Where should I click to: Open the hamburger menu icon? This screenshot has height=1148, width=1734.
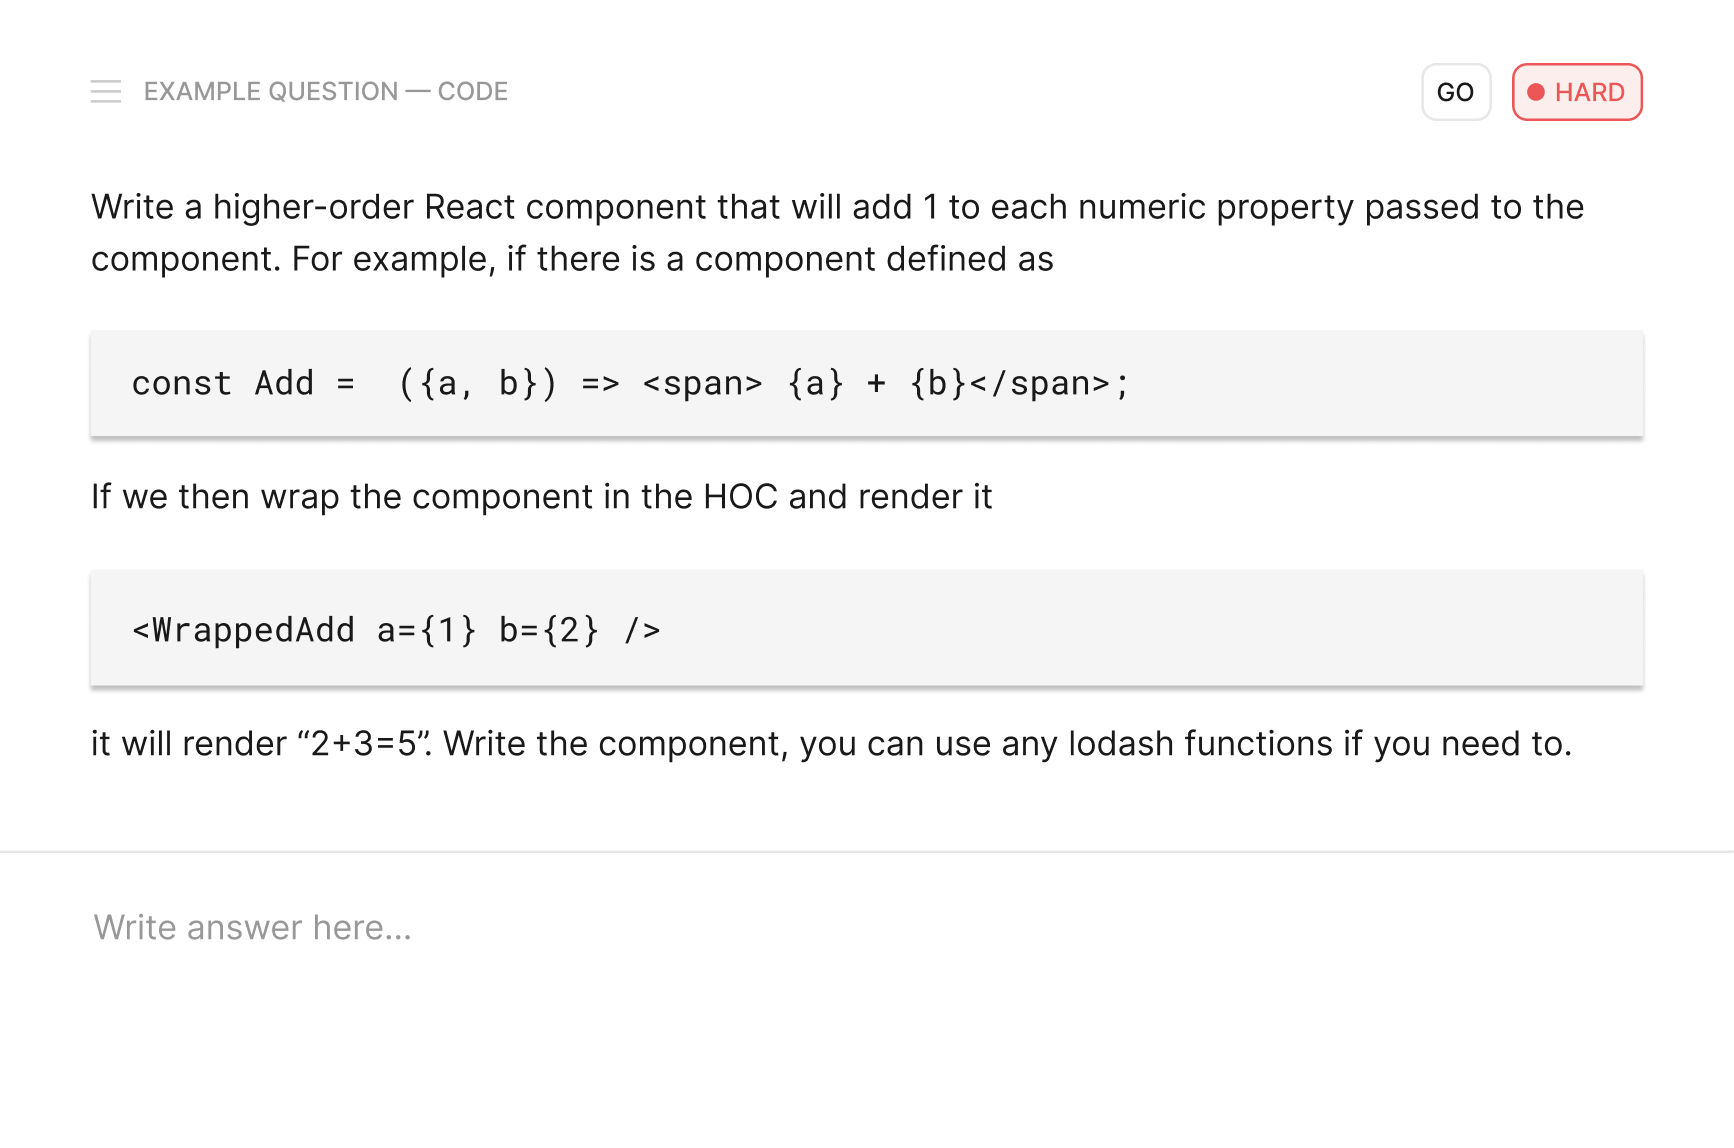106,92
